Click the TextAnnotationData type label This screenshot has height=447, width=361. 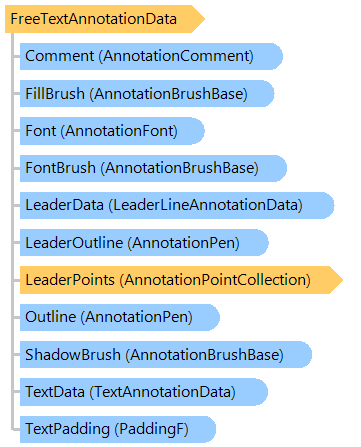pyautogui.click(x=163, y=392)
